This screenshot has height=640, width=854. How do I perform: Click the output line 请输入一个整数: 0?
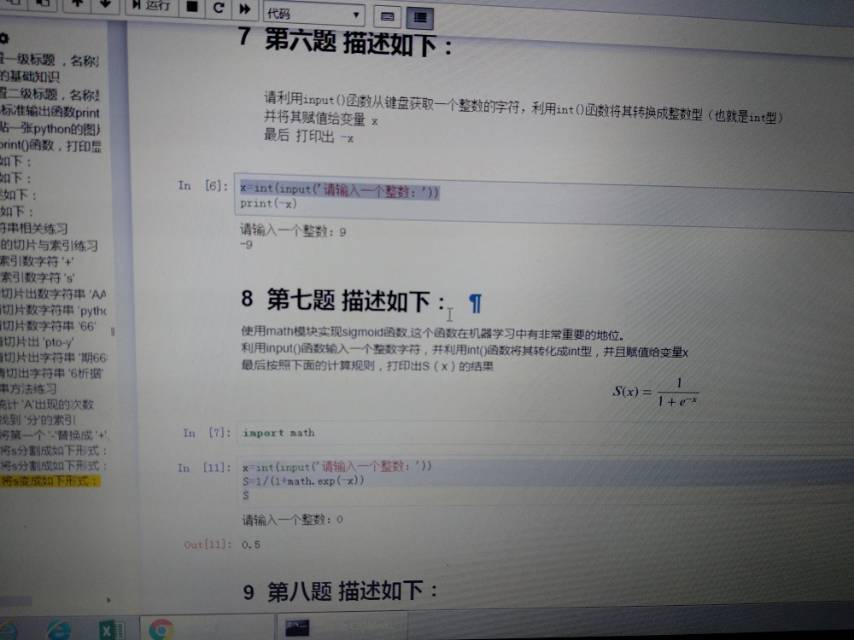tap(292, 520)
